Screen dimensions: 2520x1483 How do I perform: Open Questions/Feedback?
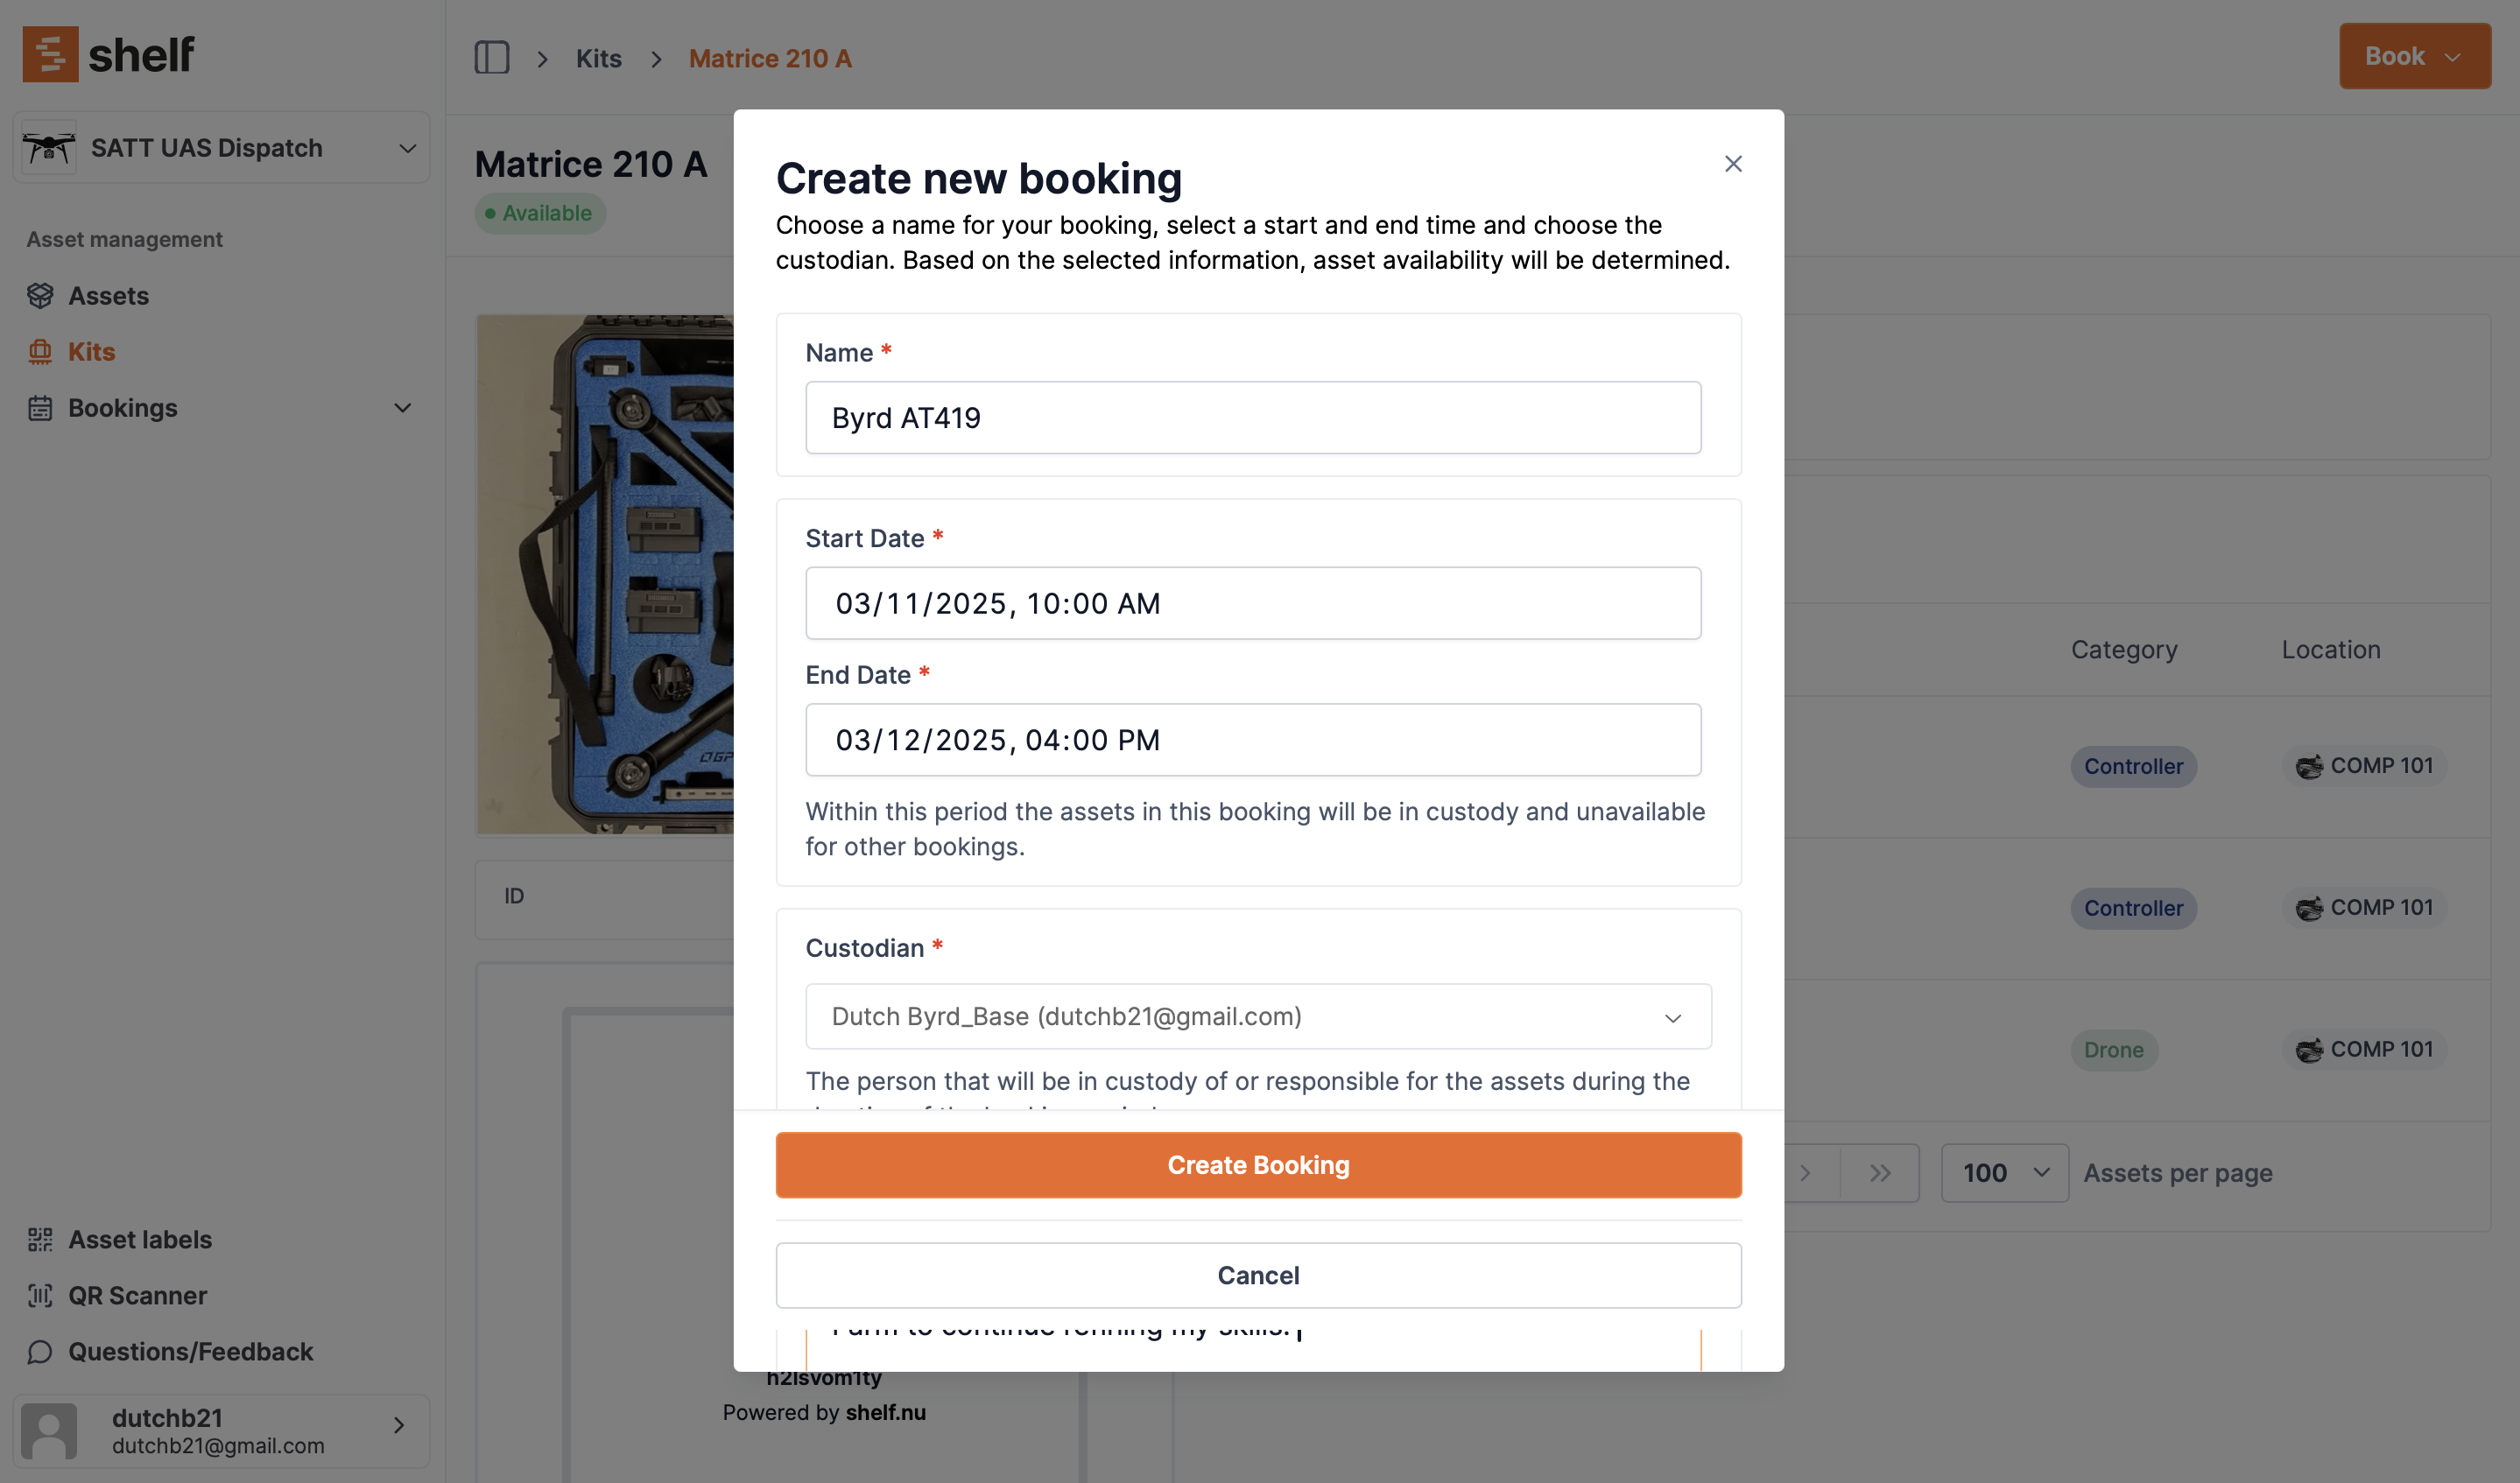coord(190,1351)
